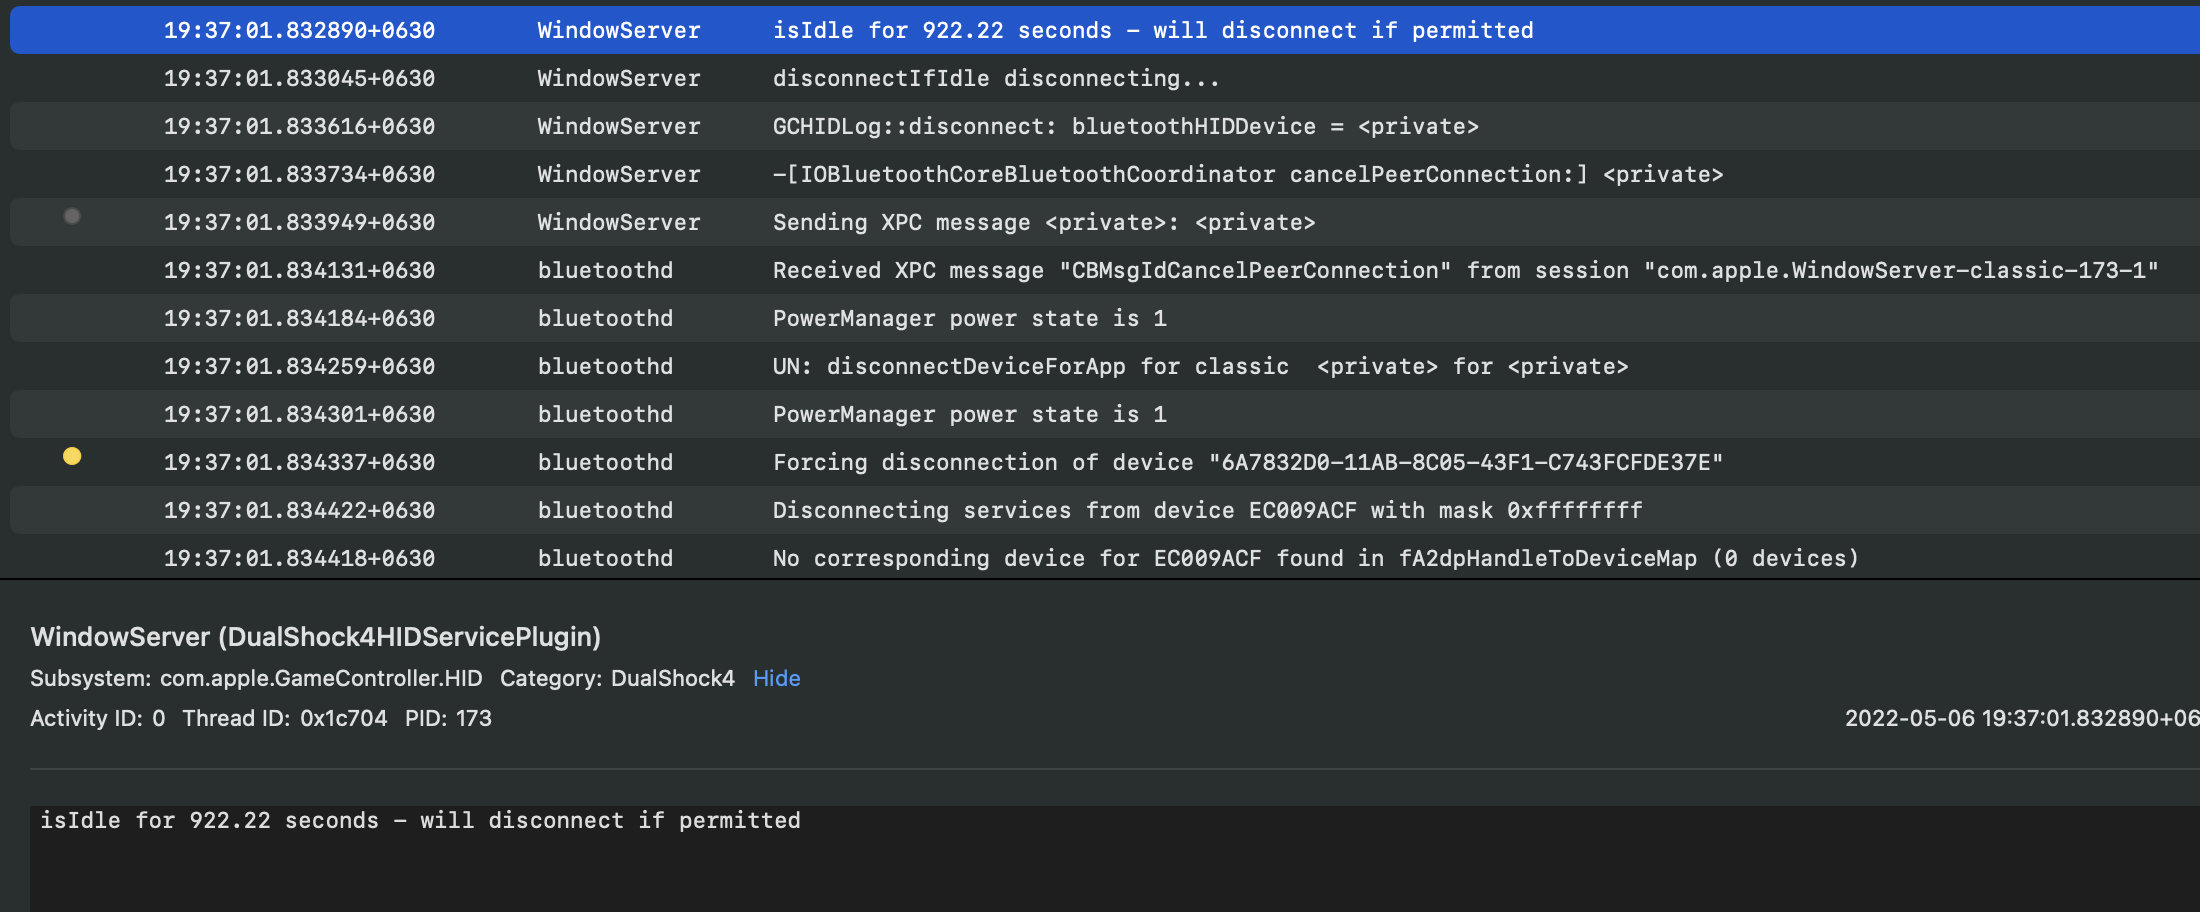Click the Thread ID 0x1c704 detail text

(284, 719)
